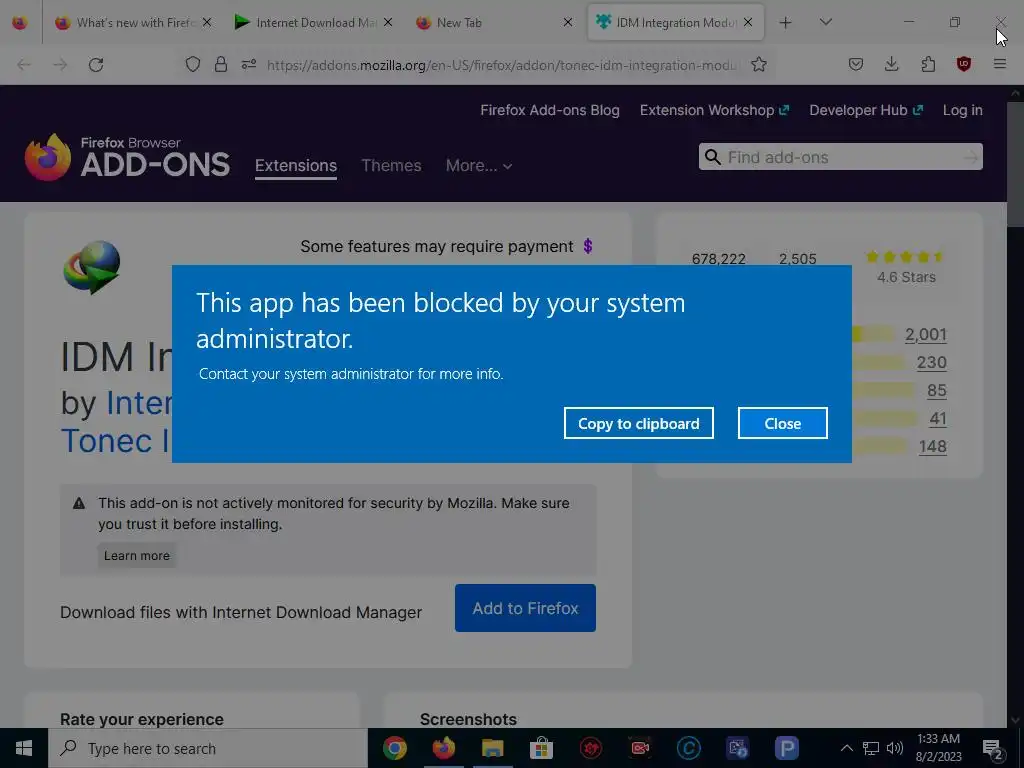Click the Save to Pocket icon
This screenshot has height=768, width=1024.
pyautogui.click(x=856, y=64)
